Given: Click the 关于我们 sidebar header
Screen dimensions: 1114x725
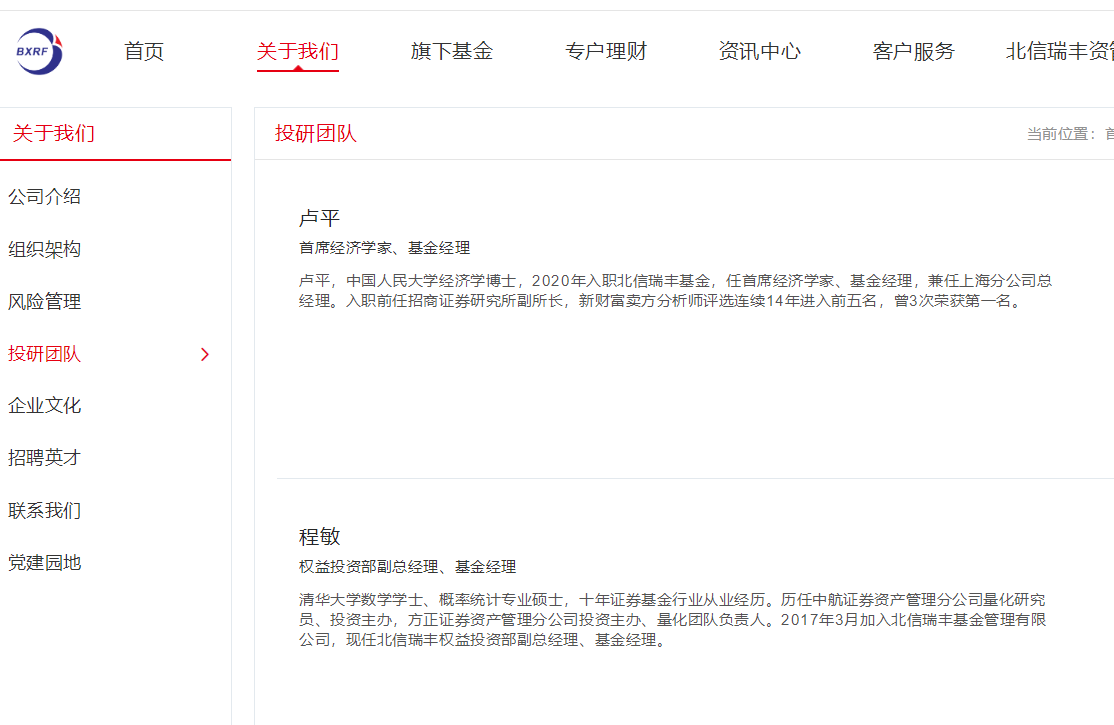Looking at the screenshot, I should [x=54, y=134].
